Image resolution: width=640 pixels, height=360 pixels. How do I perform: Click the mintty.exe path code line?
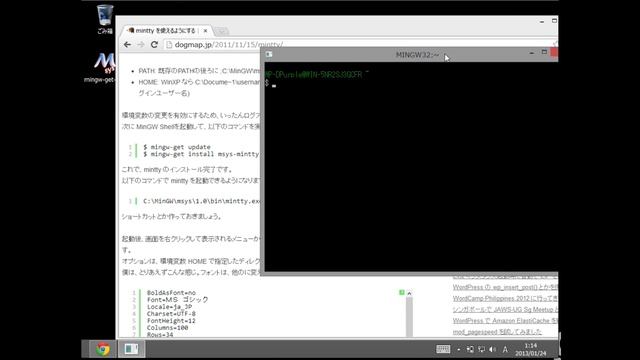[202, 201]
